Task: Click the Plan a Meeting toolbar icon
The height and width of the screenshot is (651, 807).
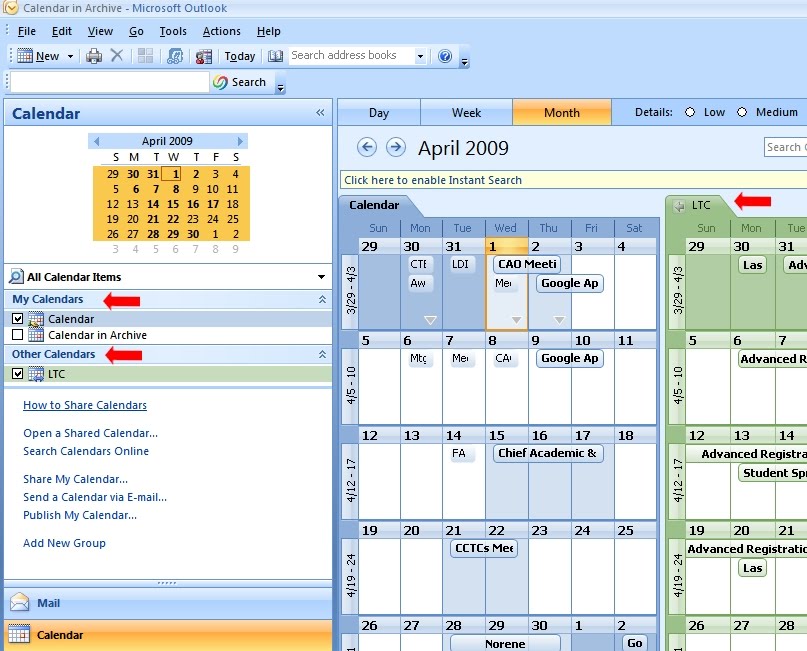Action: point(175,56)
